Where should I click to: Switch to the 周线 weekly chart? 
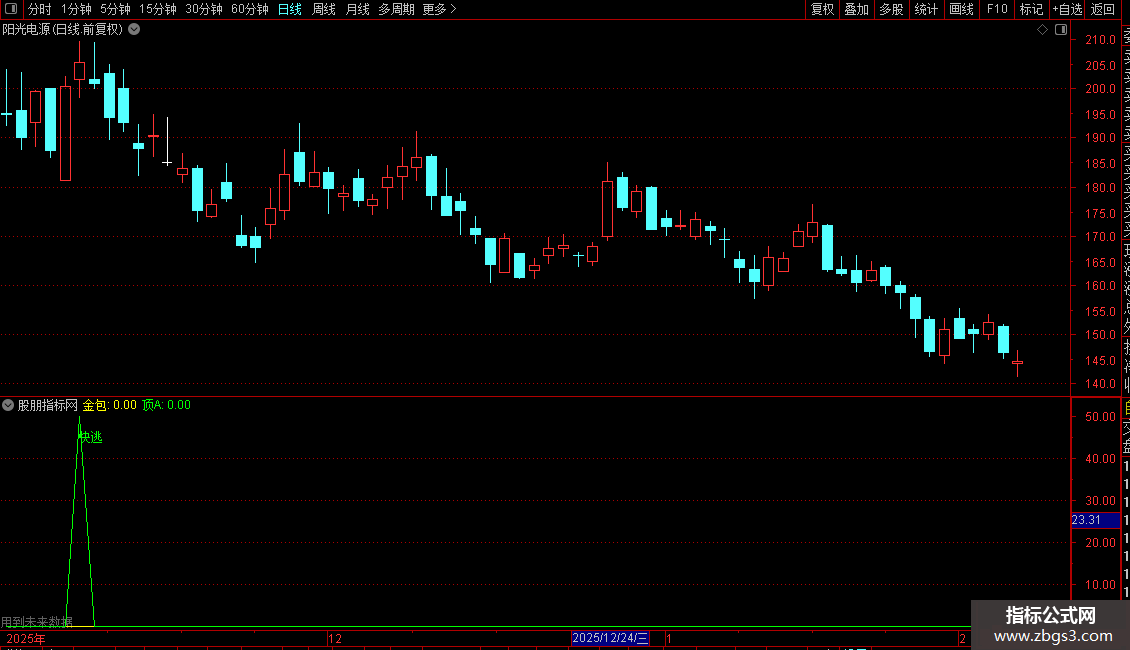click(324, 9)
